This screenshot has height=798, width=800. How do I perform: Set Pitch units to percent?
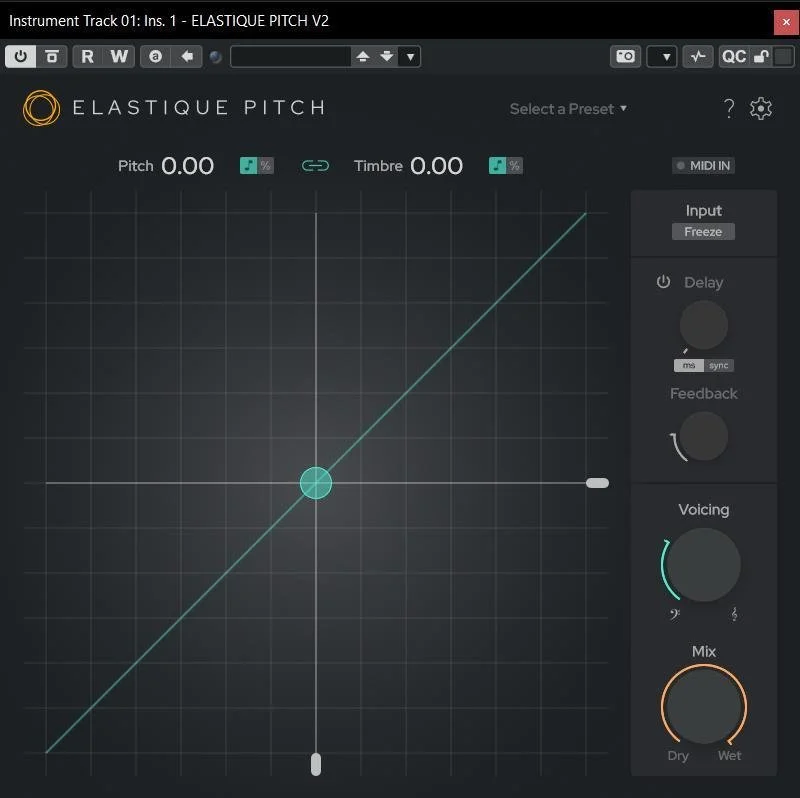266,165
